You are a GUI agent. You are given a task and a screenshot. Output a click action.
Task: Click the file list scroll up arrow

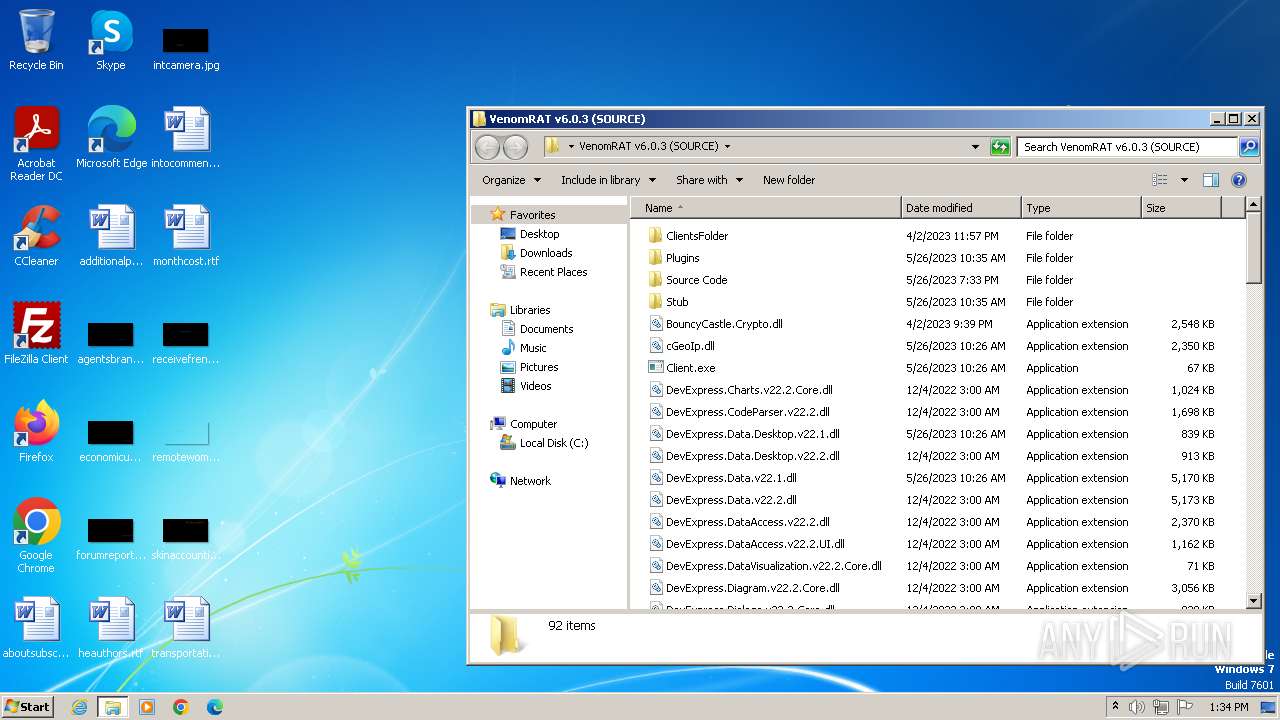click(1254, 206)
